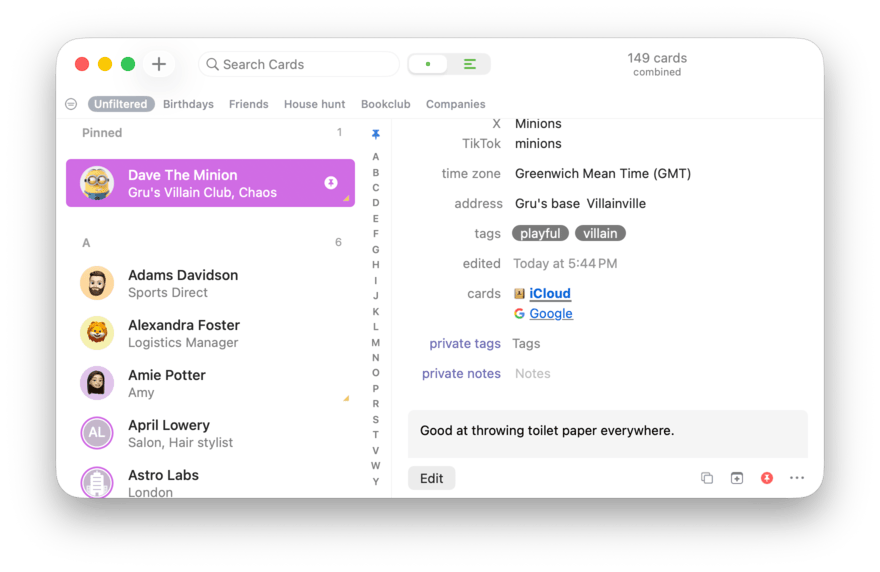Open the Google card link
Image resolution: width=880 pixels, height=572 pixels.
[x=551, y=313]
